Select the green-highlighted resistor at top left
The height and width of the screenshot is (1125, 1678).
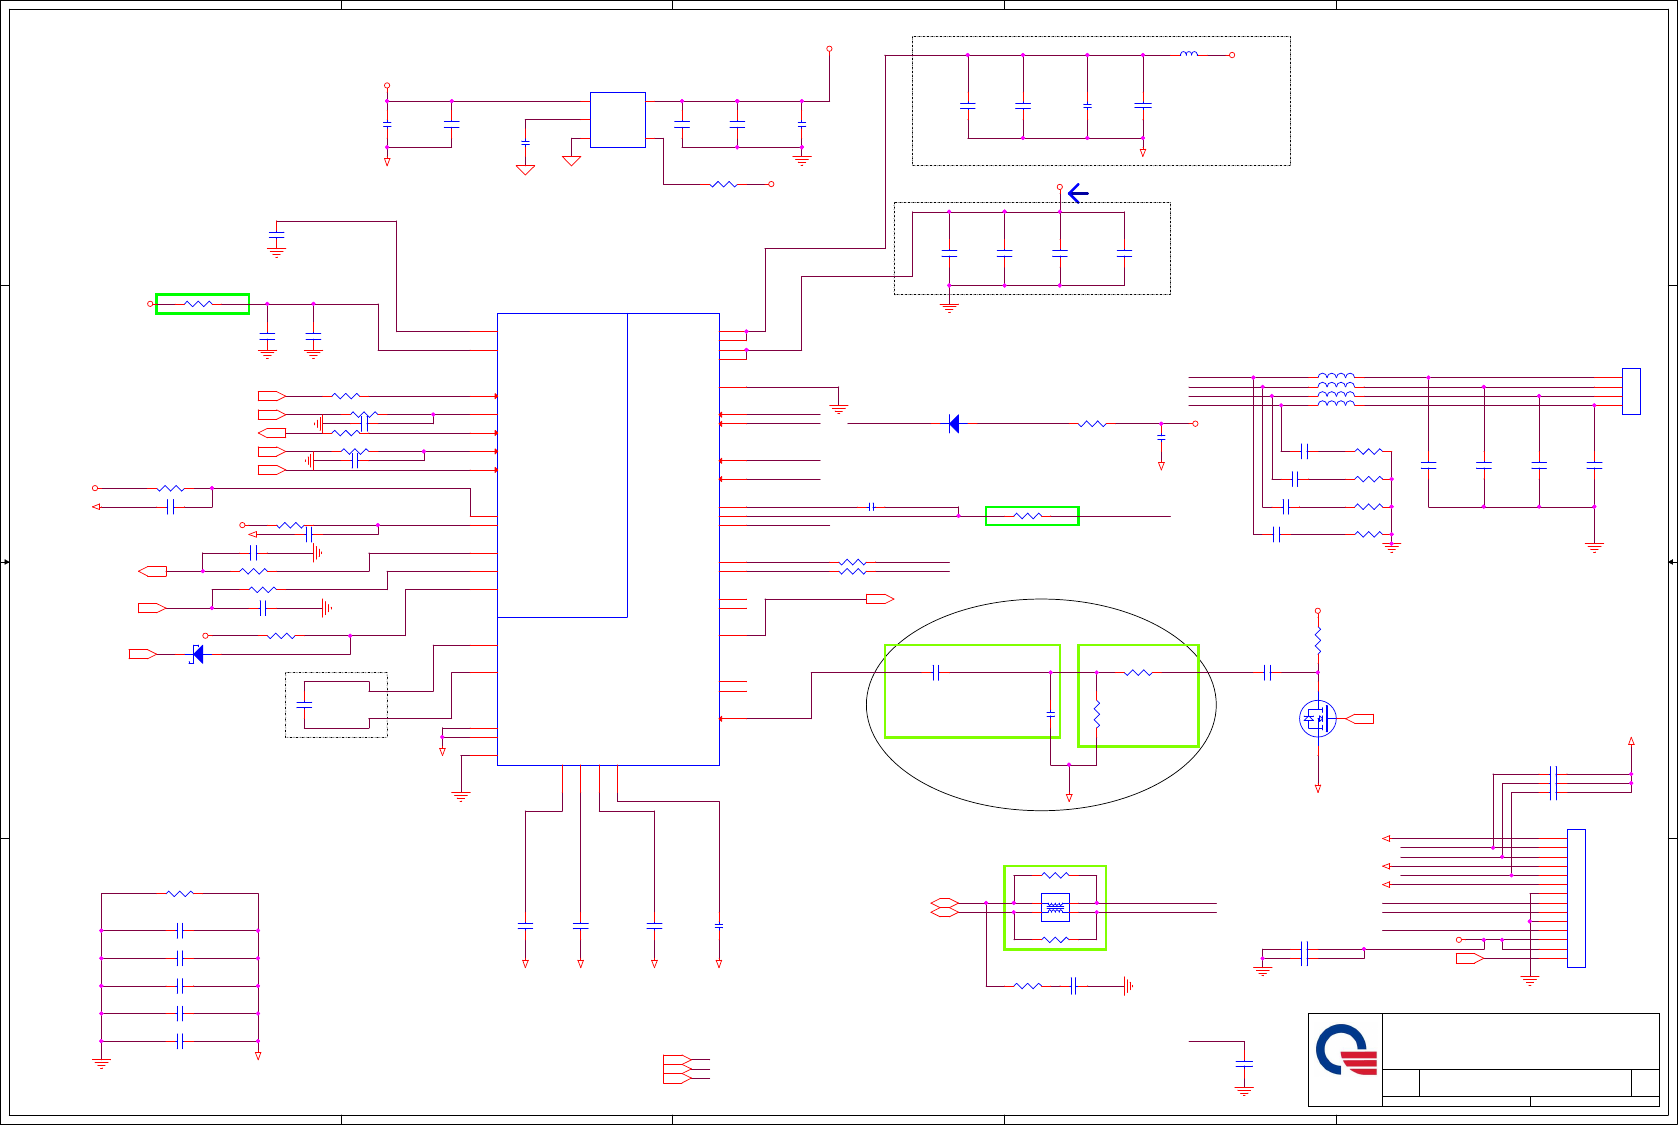pos(199,304)
